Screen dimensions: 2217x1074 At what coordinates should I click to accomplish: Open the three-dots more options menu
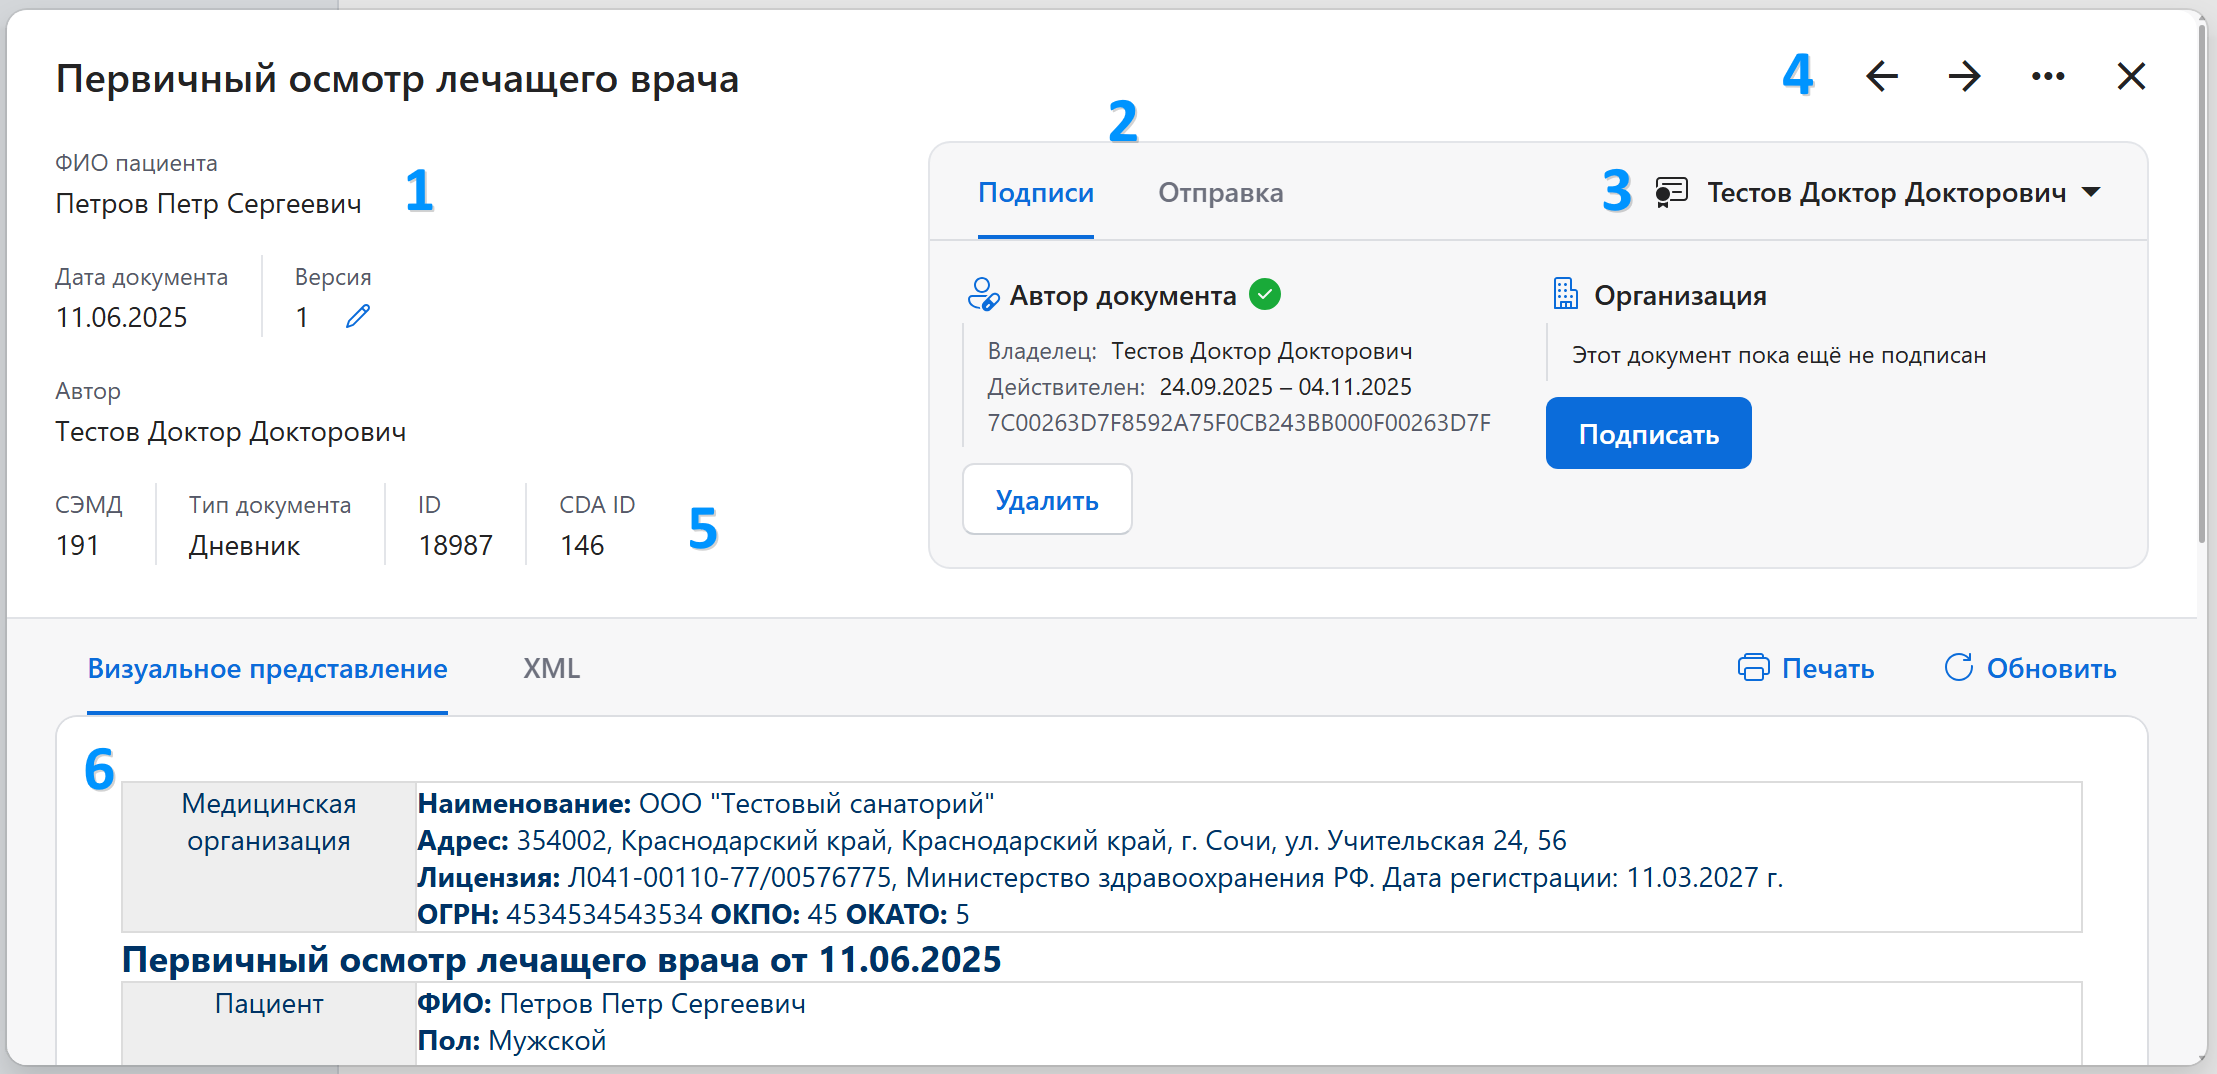(x=2047, y=77)
